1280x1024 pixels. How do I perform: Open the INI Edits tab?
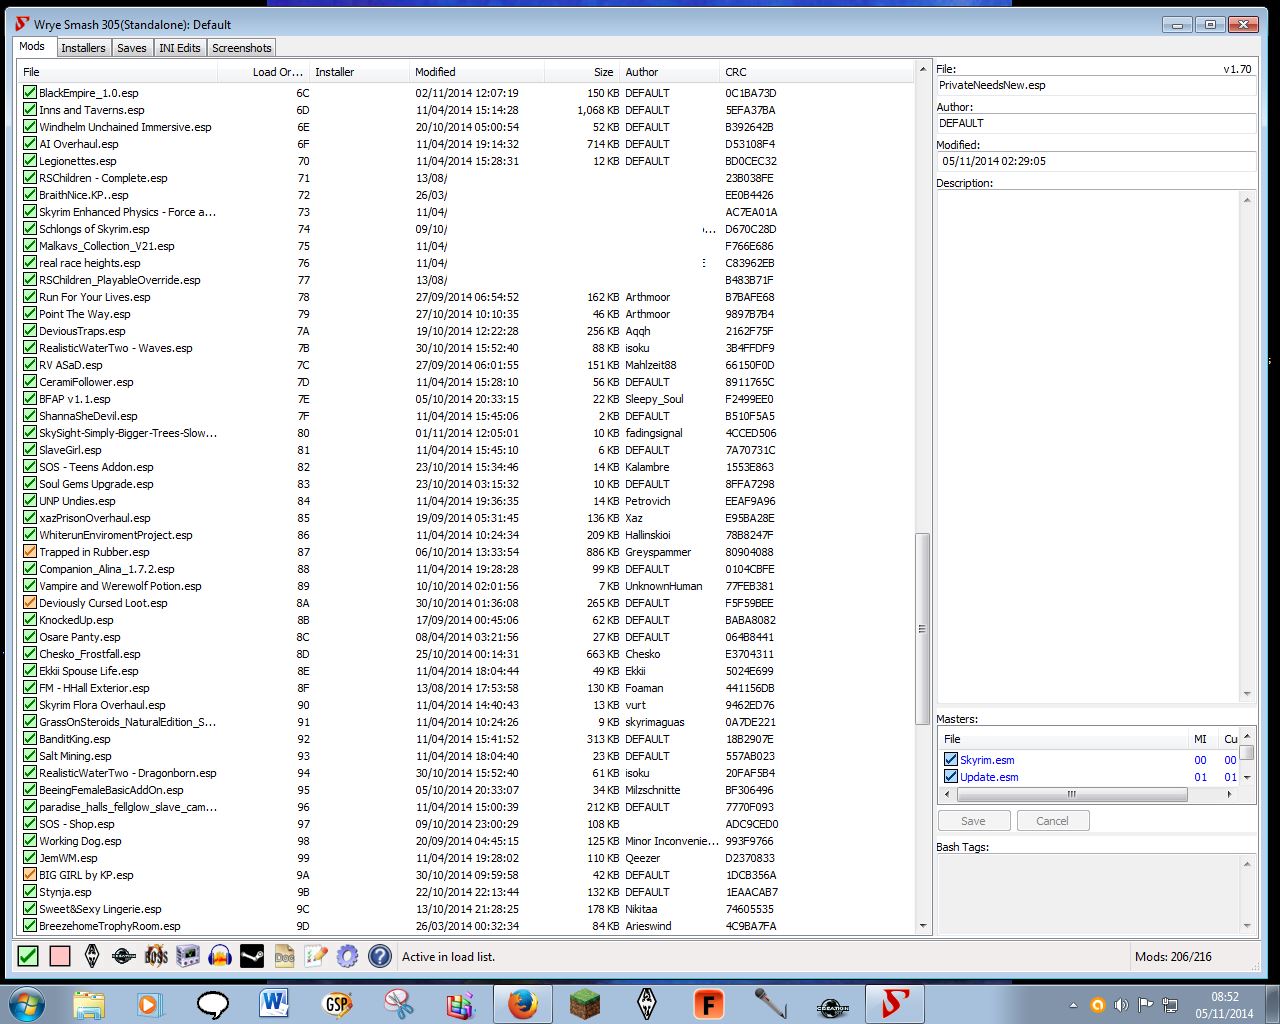point(180,48)
